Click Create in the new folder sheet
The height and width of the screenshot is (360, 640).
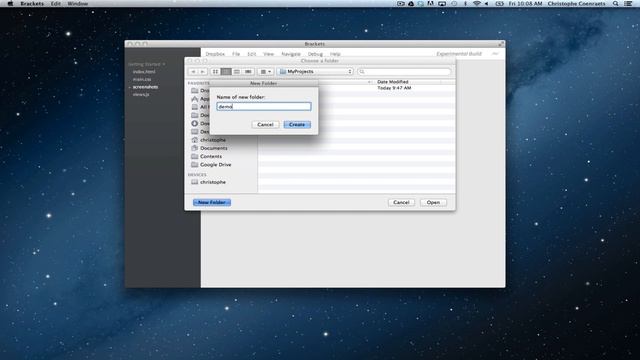coord(297,124)
